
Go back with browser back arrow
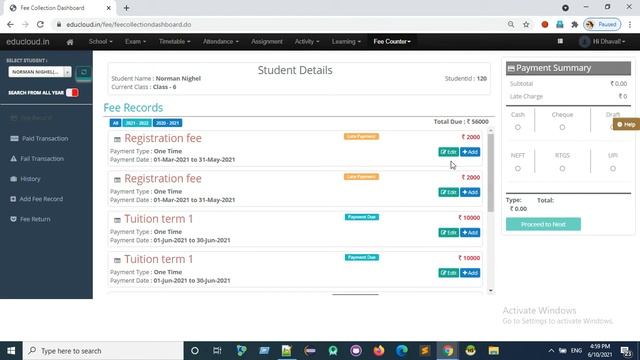click(x=11, y=24)
